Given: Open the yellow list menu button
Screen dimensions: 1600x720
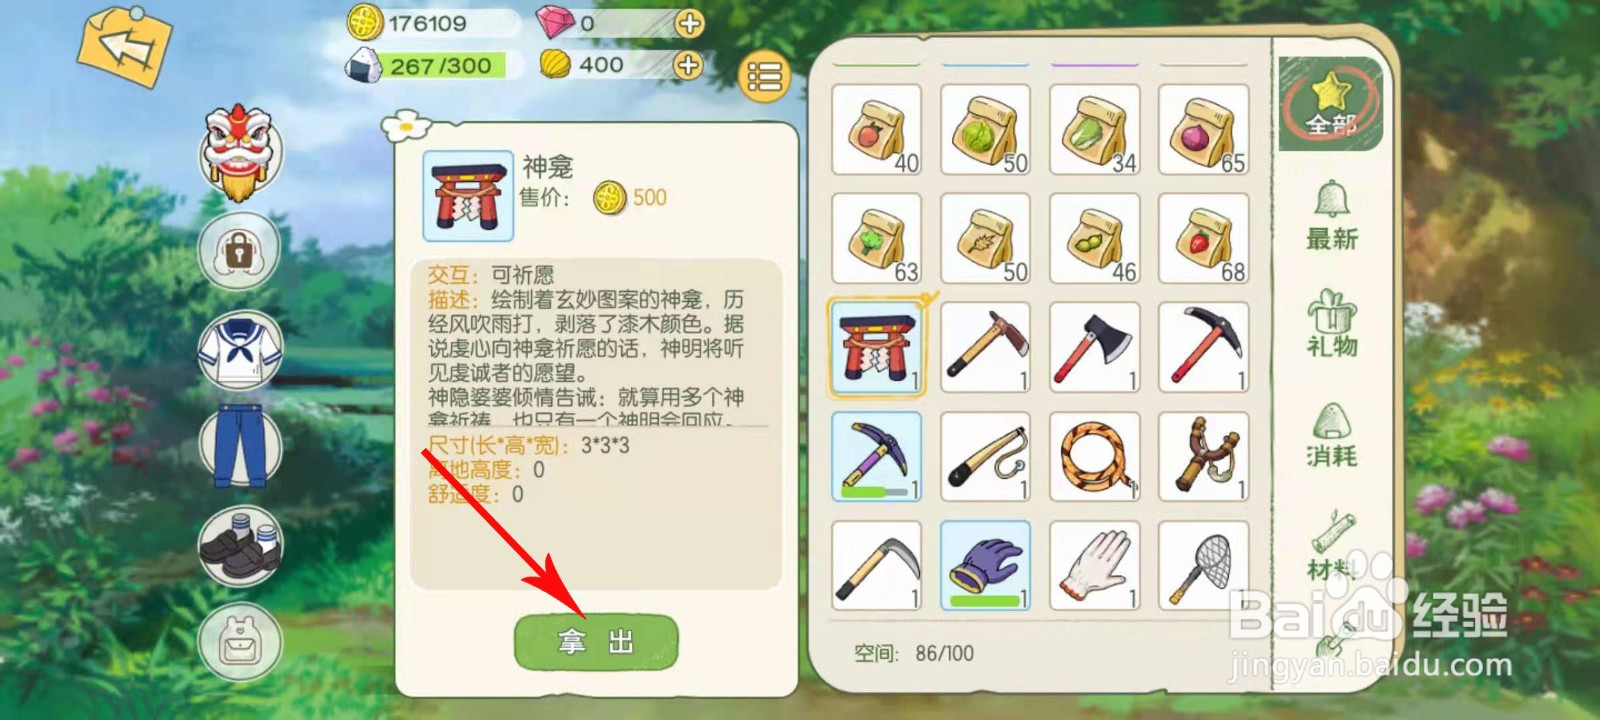Looking at the screenshot, I should tap(764, 76).
